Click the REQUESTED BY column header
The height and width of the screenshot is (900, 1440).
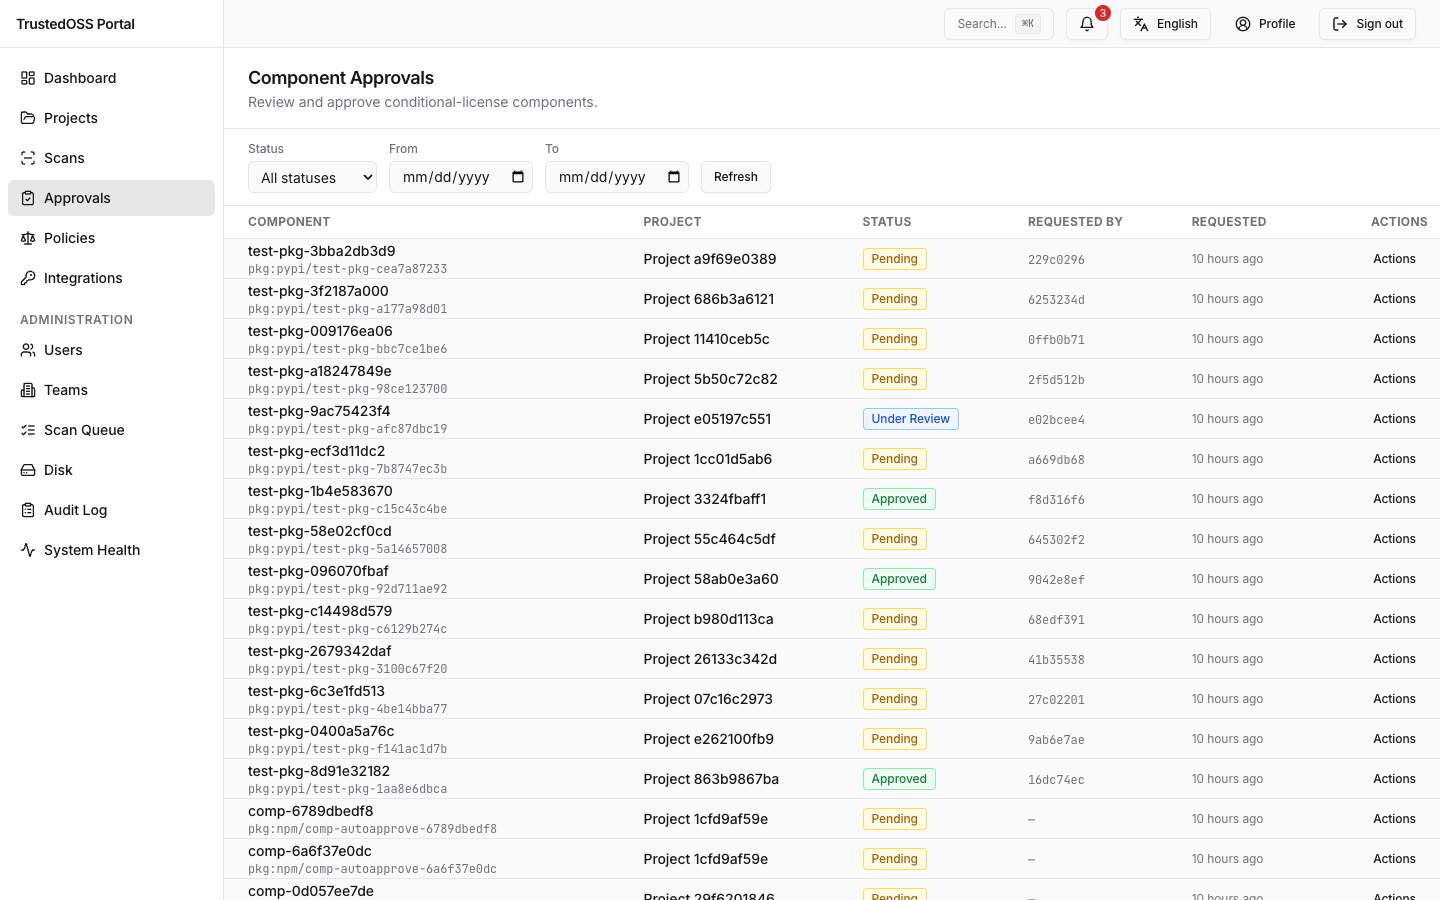1075,222
